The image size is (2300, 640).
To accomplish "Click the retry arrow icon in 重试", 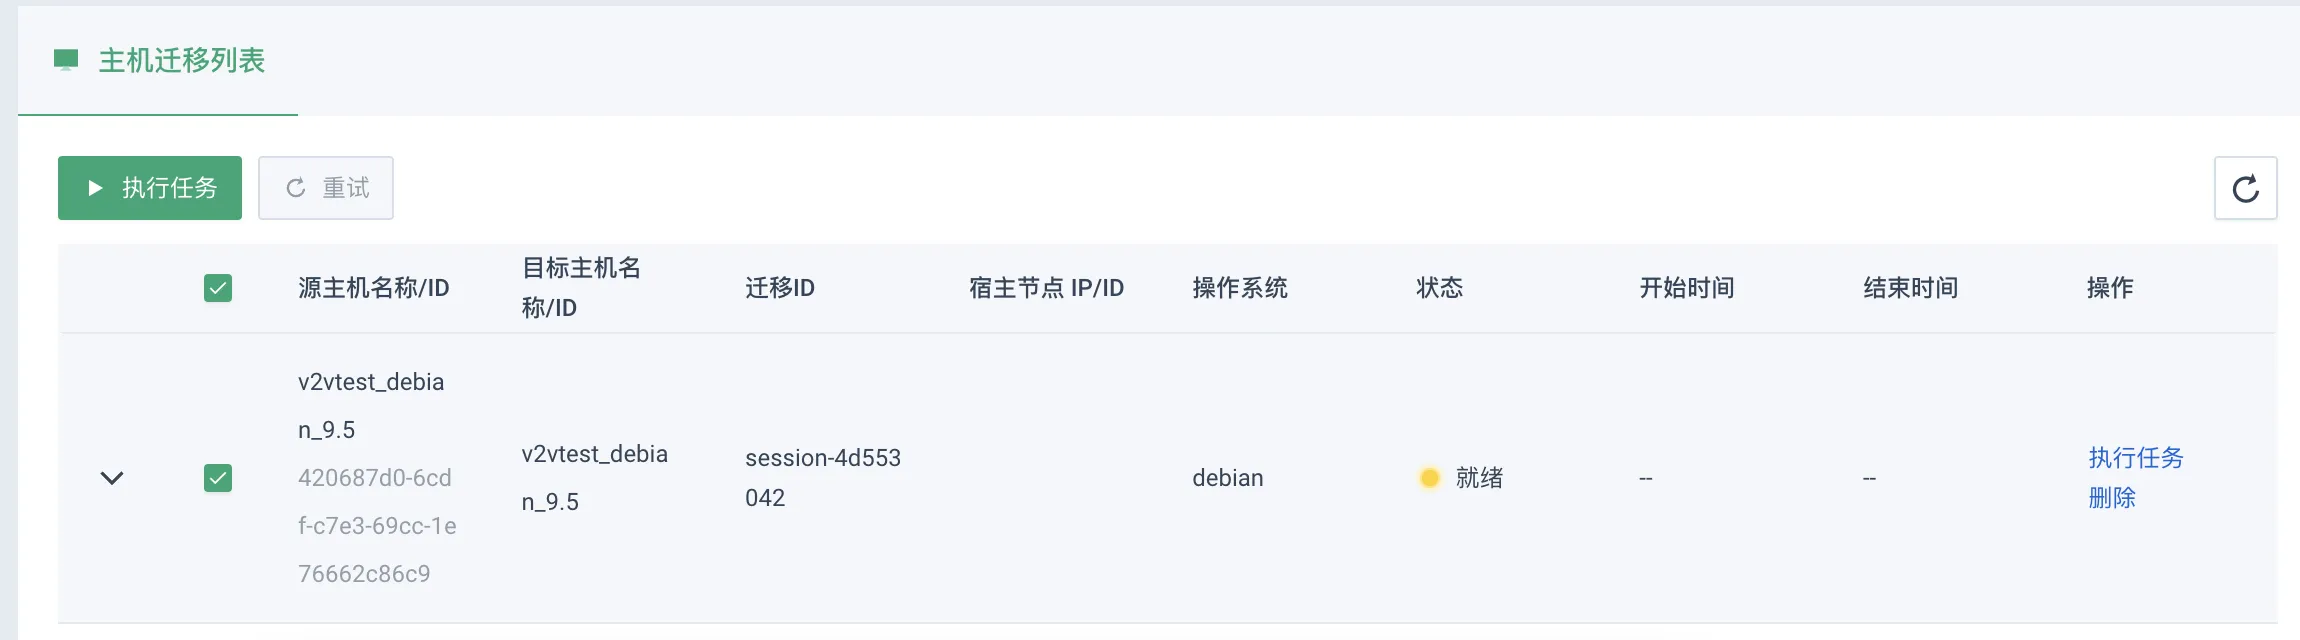I will click(296, 188).
